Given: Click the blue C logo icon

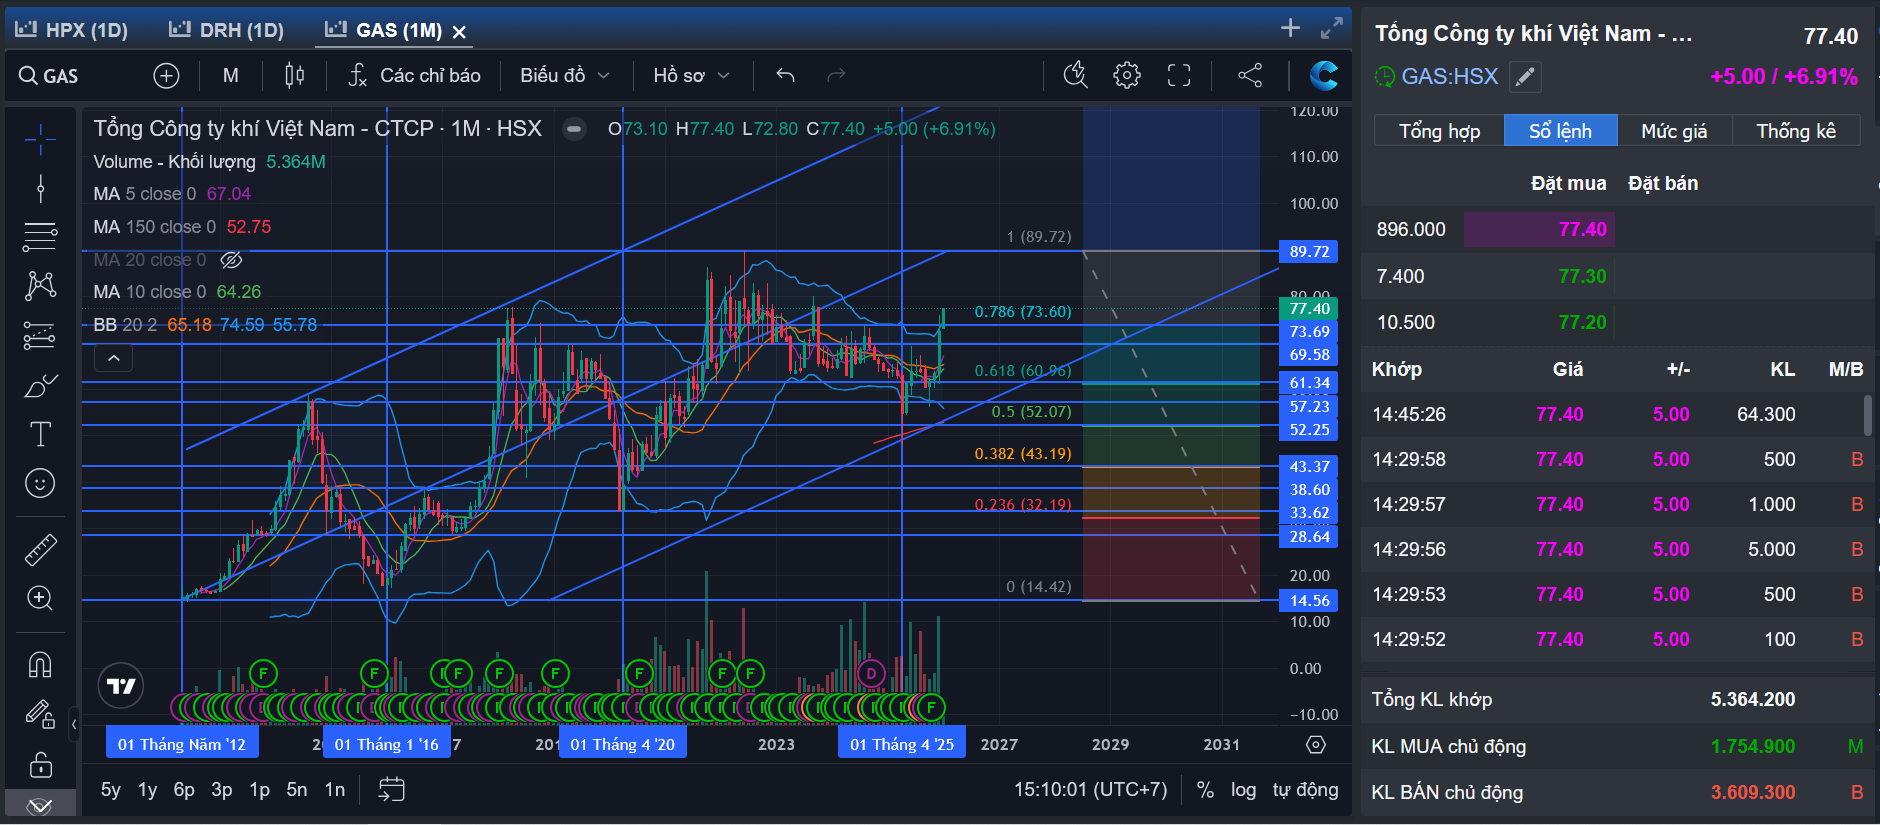Looking at the screenshot, I should (x=1323, y=75).
